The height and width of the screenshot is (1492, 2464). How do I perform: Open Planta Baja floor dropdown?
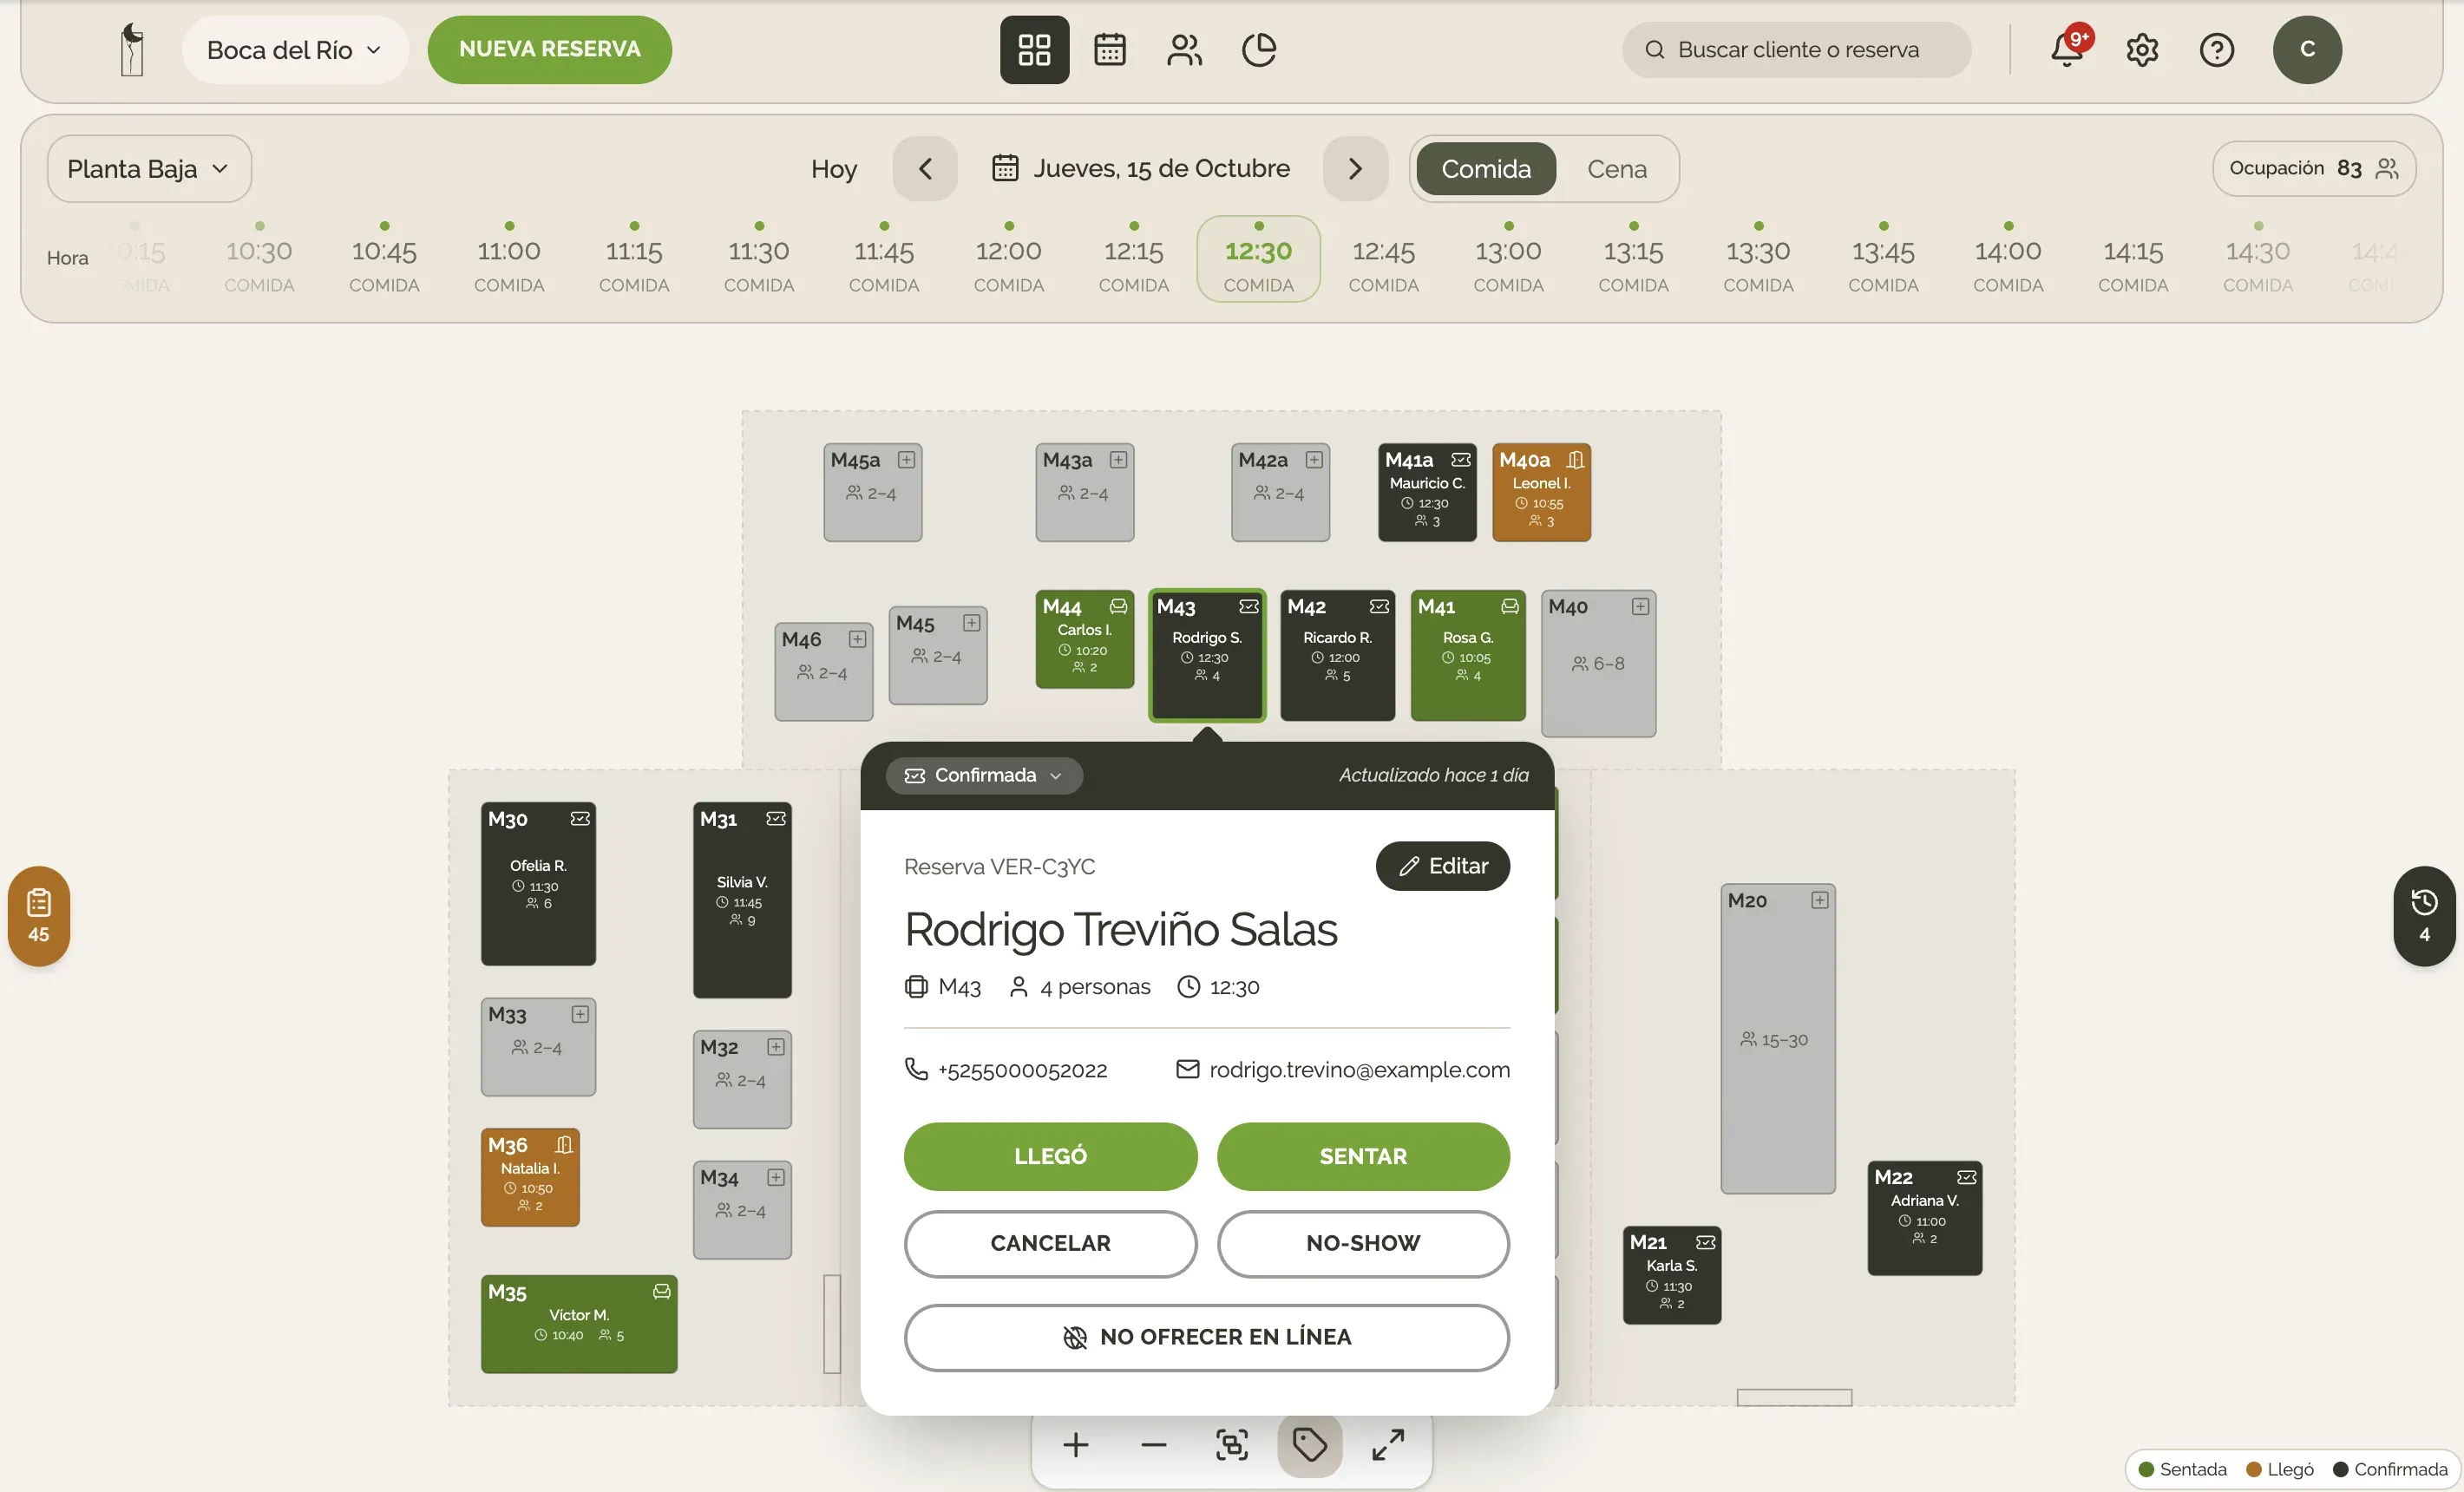pos(148,169)
